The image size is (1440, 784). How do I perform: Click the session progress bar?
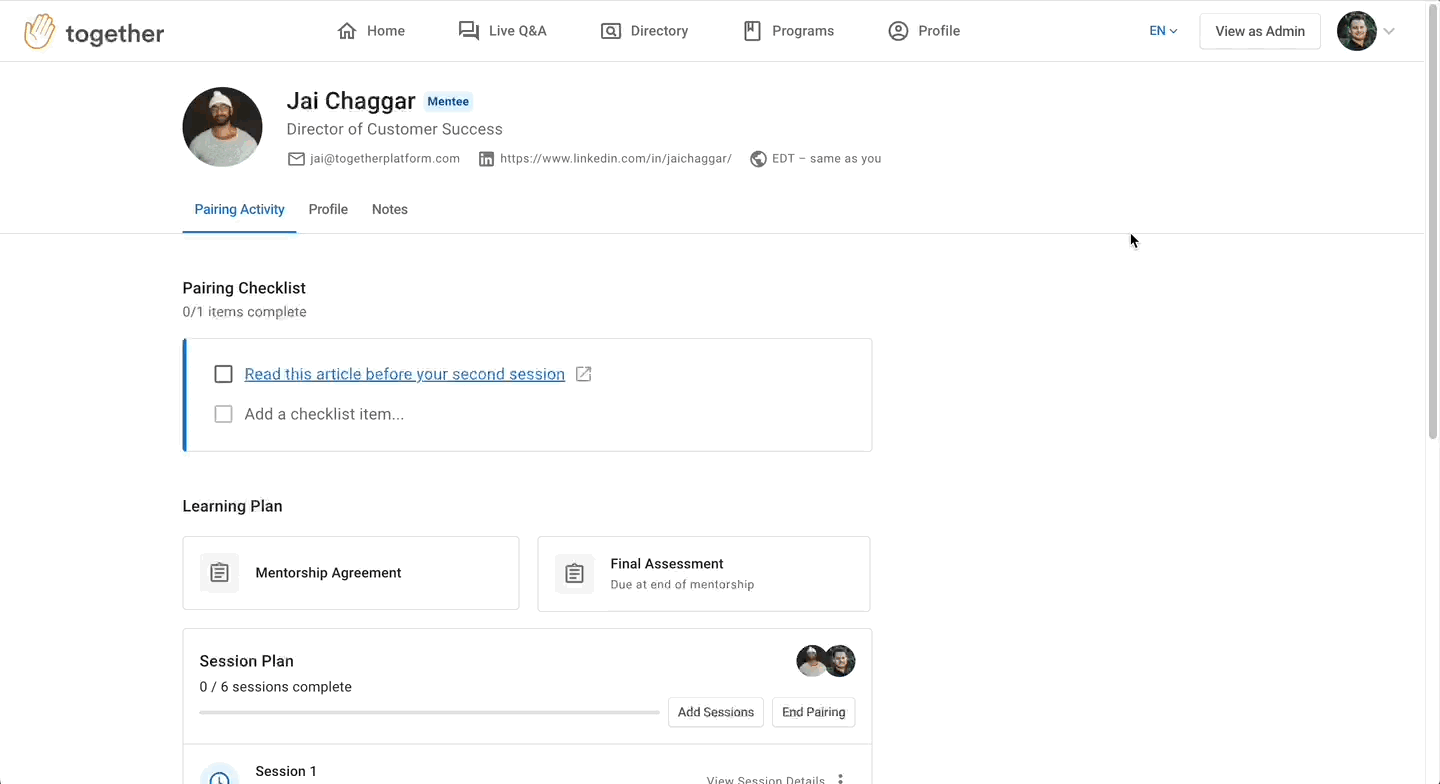[429, 712]
